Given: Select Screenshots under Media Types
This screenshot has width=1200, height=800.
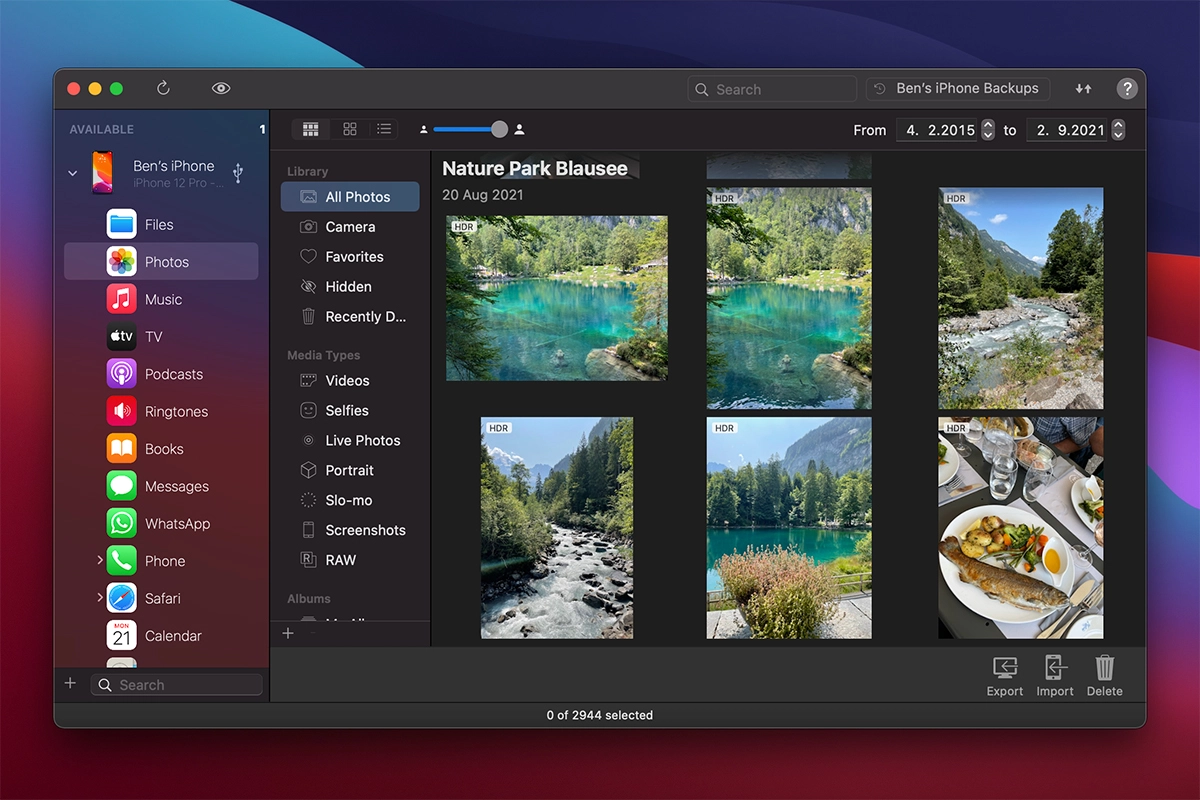Looking at the screenshot, I should click(364, 530).
